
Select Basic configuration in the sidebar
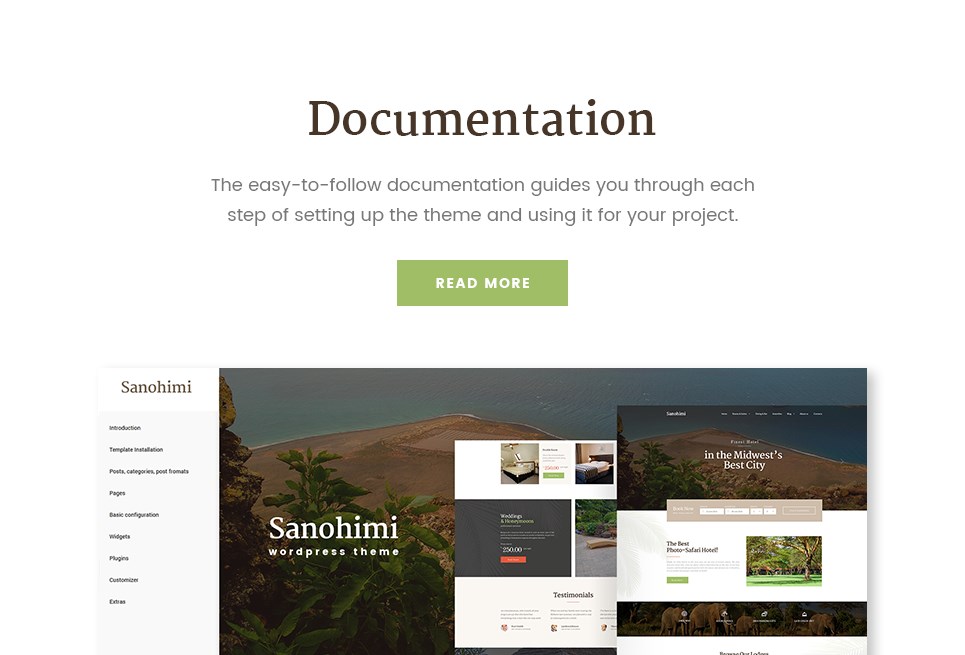[x=134, y=515]
